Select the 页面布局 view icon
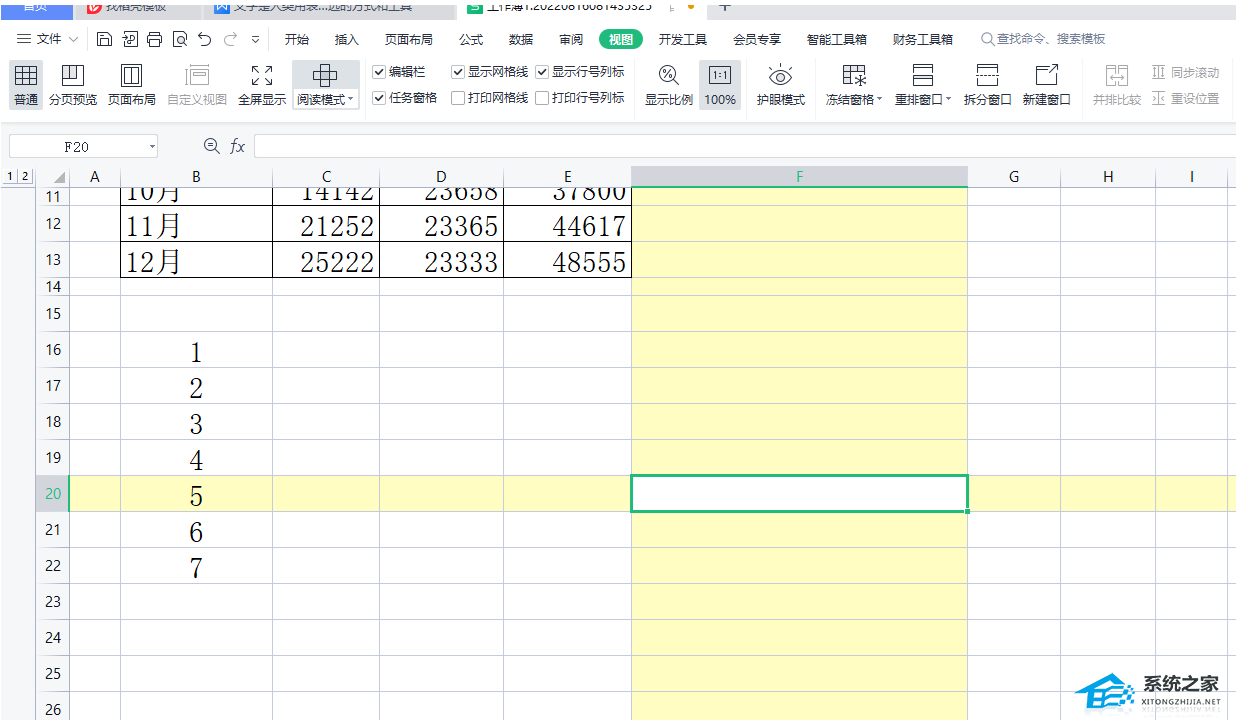 [x=131, y=85]
